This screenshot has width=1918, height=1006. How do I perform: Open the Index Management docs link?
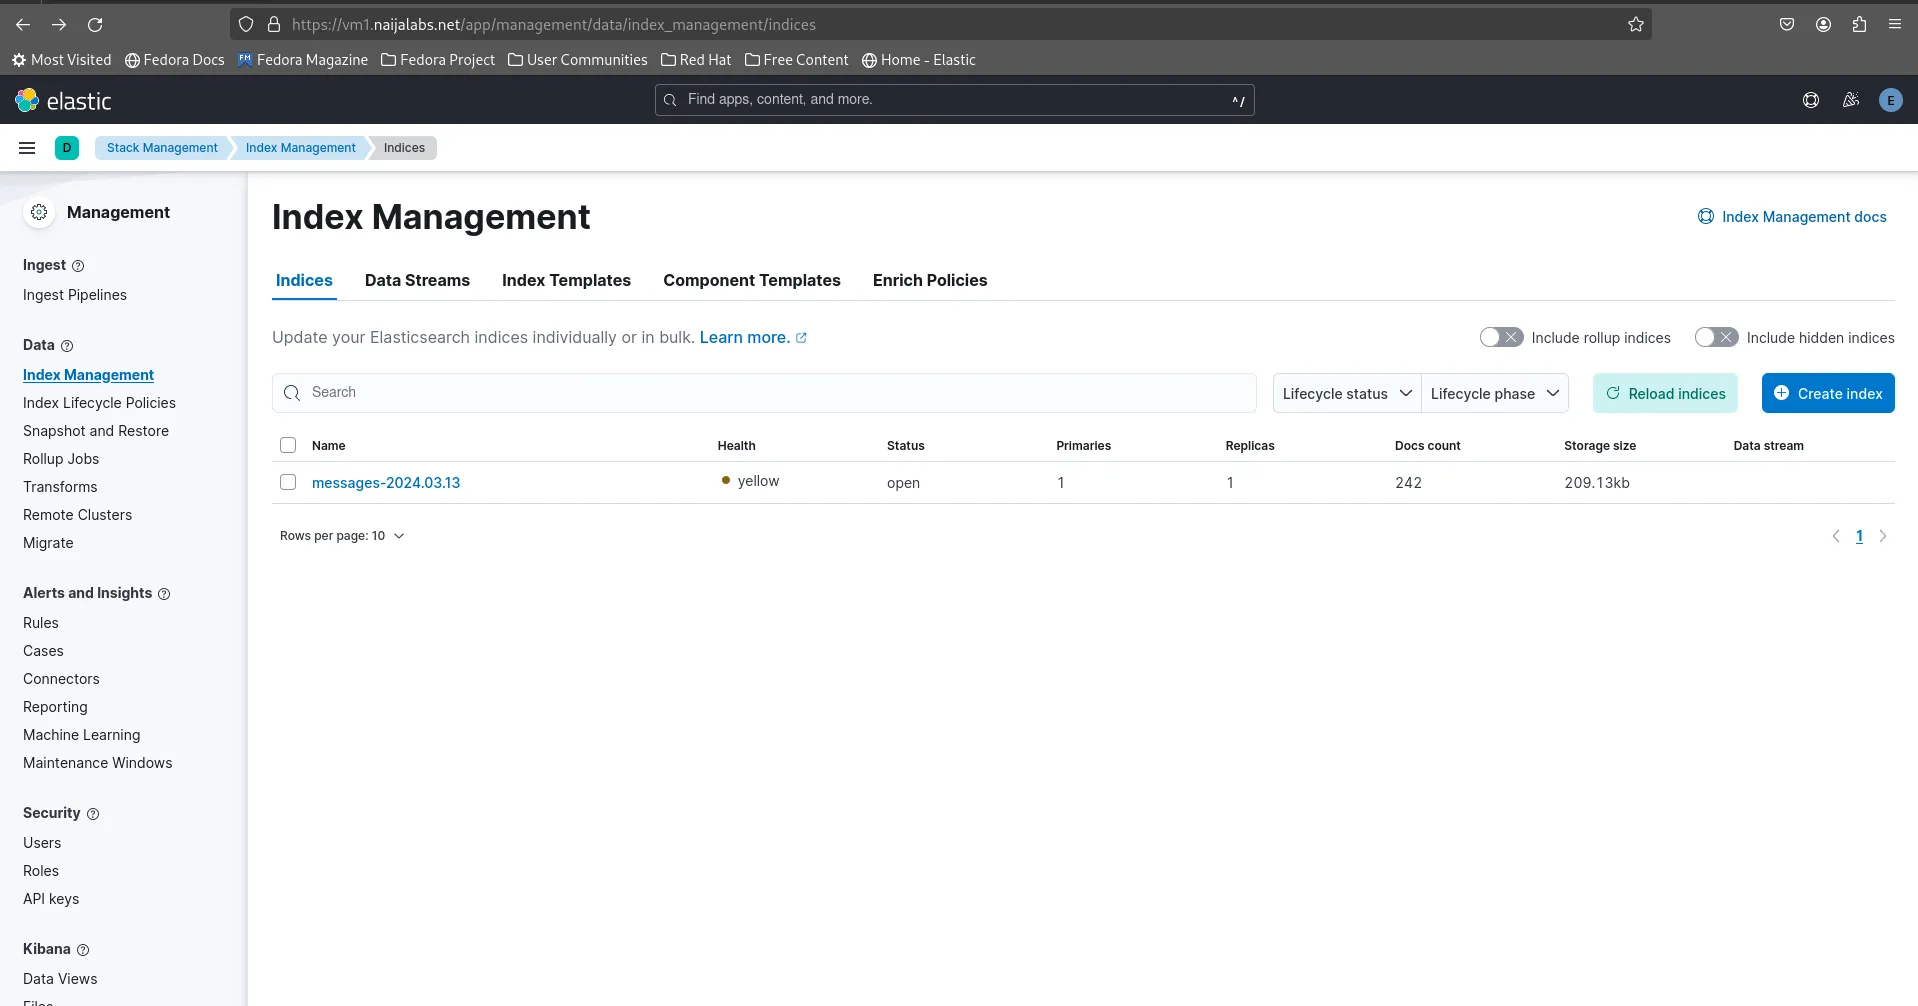click(x=1792, y=217)
